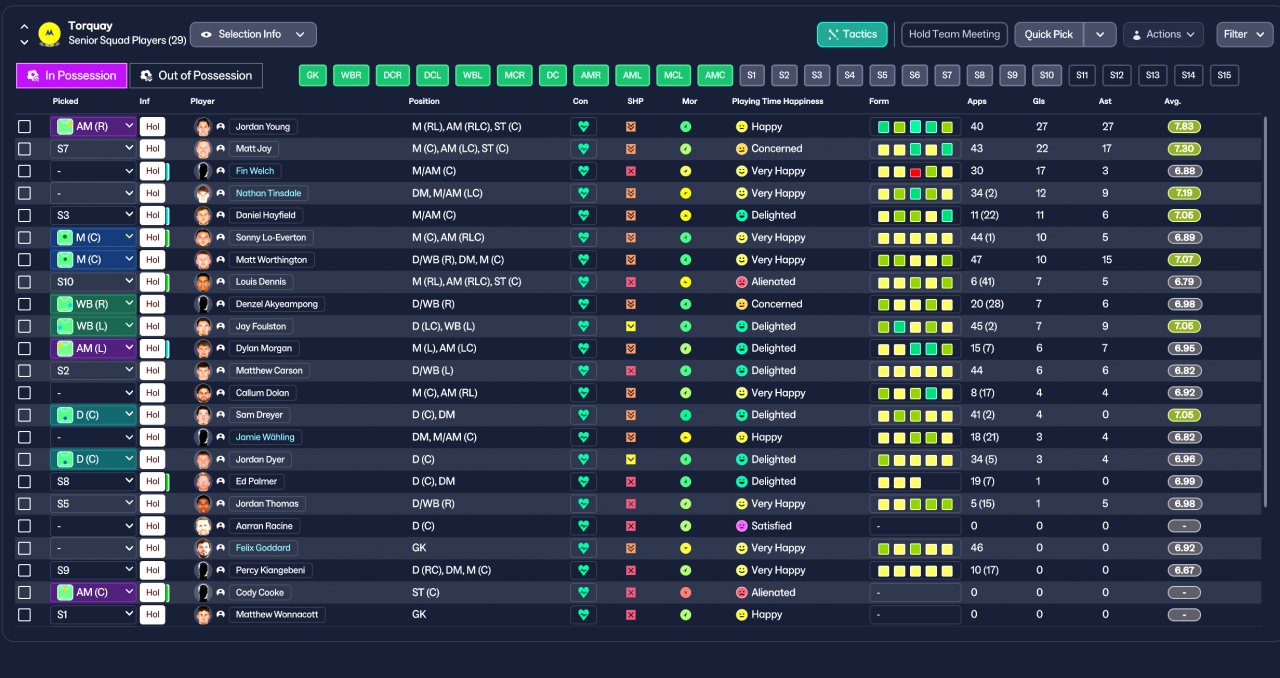Open the Selection Info dropdown
Screen dimensions: 1280x678
coord(253,34)
